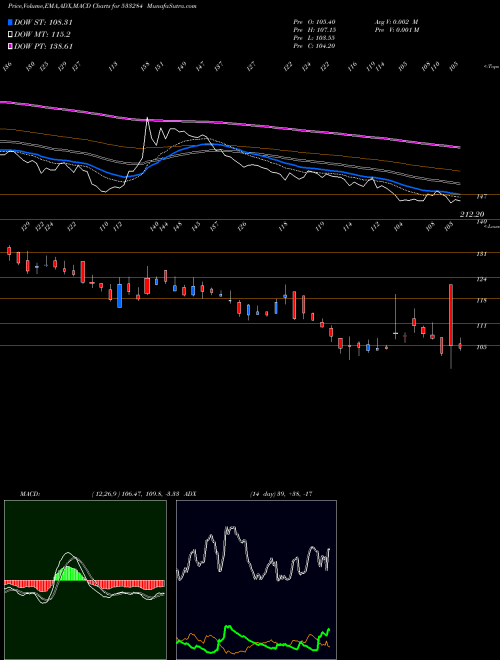The image size is (500, 660).
Task: Click the '124' price axis label
Action: tap(482, 279)
